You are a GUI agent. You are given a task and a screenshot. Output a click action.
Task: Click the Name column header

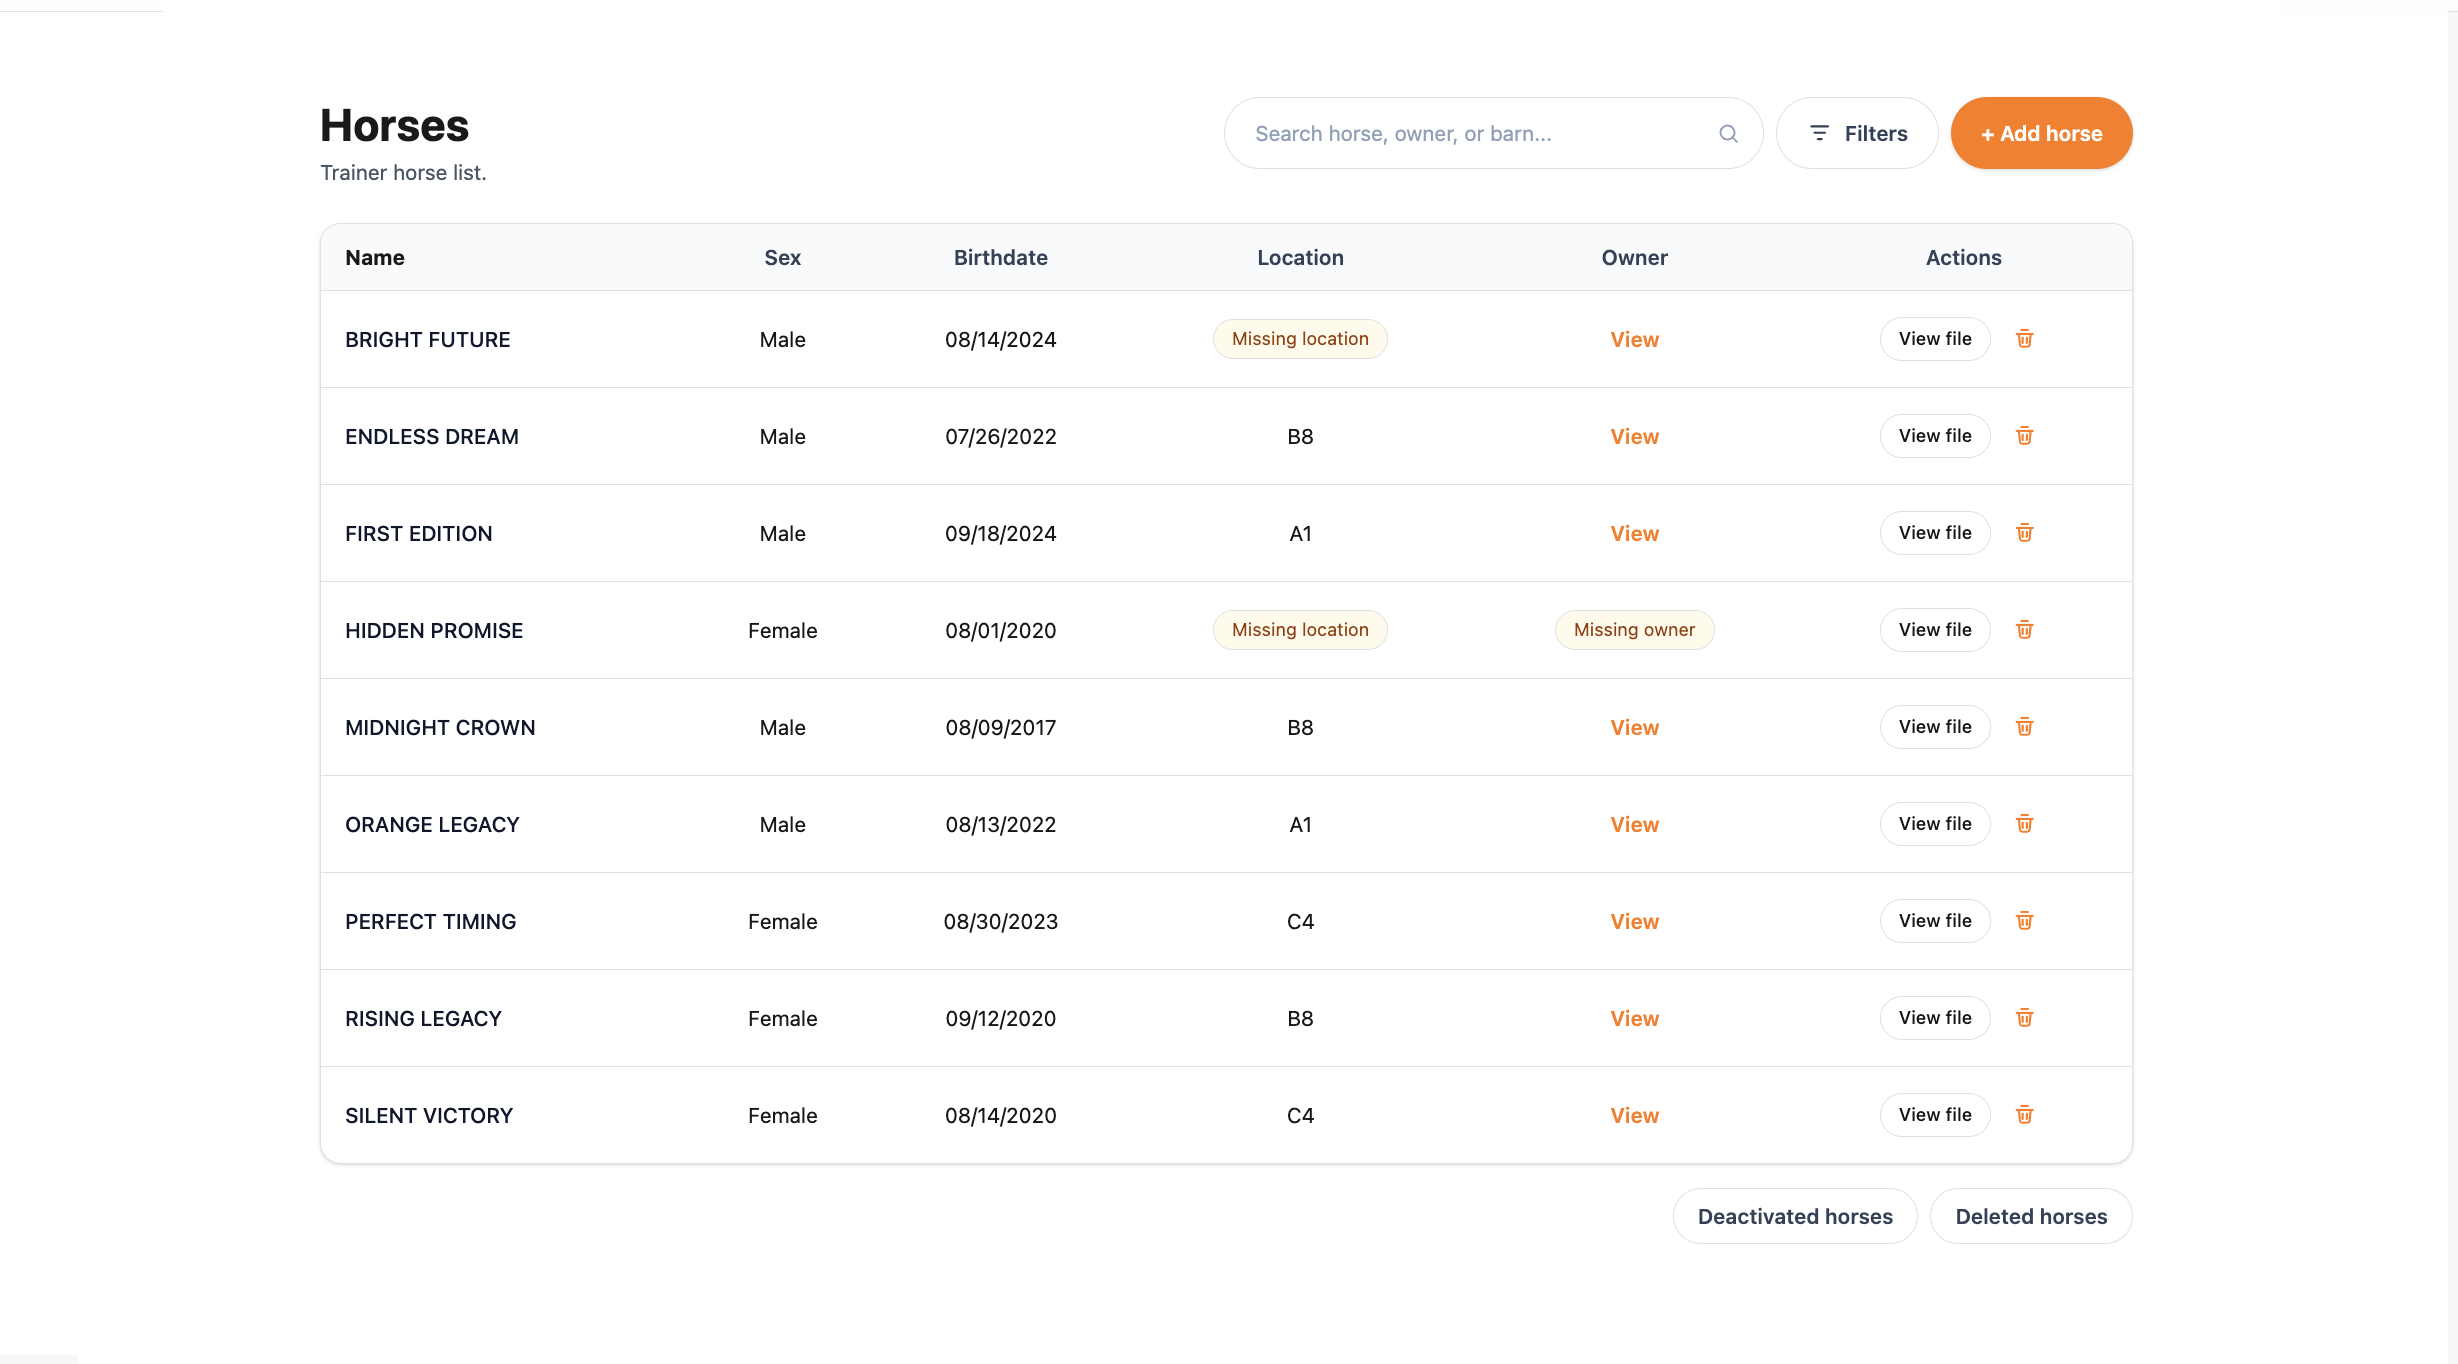375,258
